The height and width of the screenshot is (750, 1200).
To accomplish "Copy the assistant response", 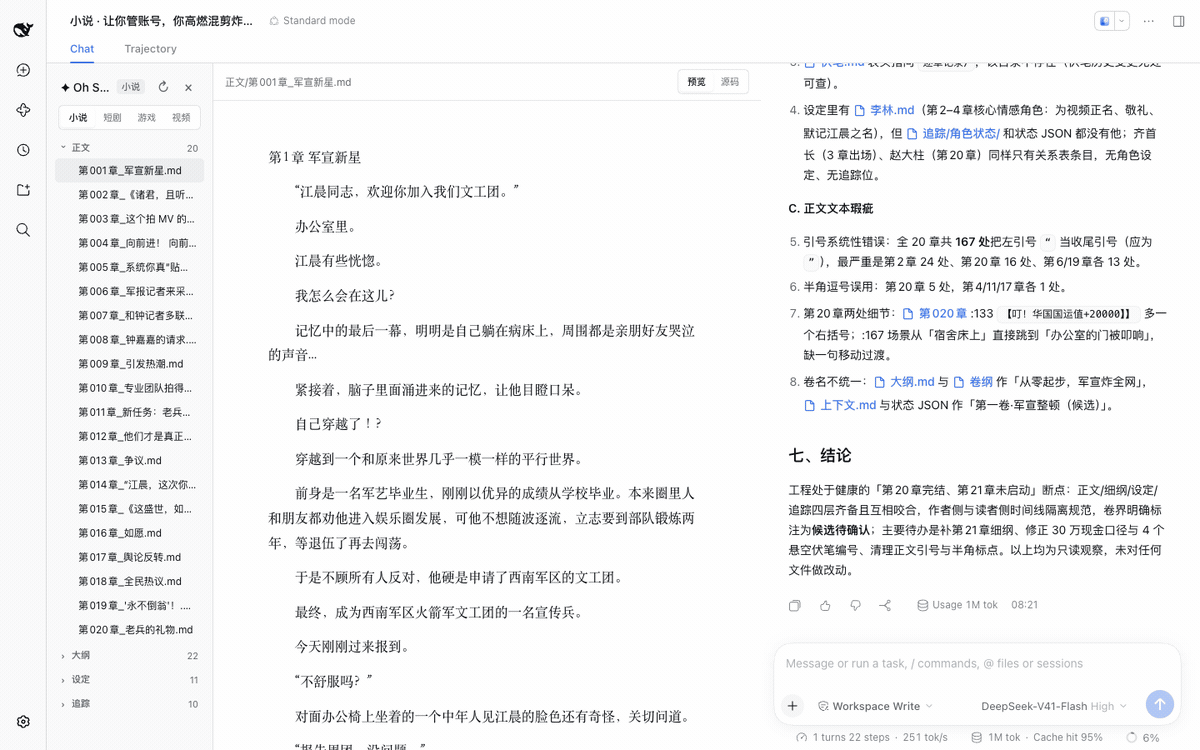I will (795, 605).
